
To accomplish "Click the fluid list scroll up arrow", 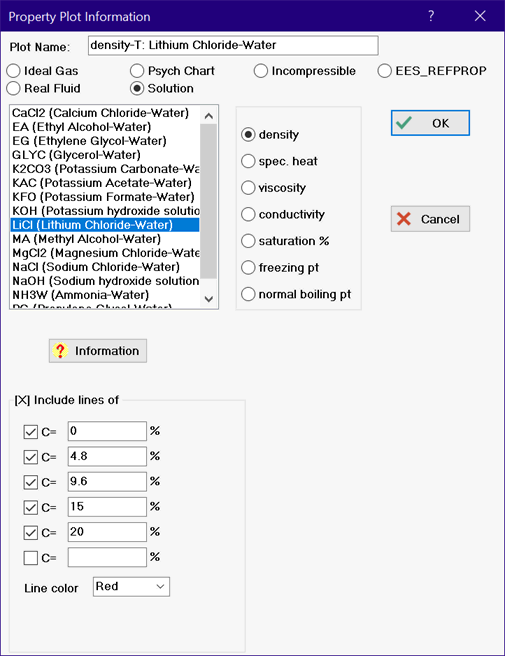I will pyautogui.click(x=209, y=116).
